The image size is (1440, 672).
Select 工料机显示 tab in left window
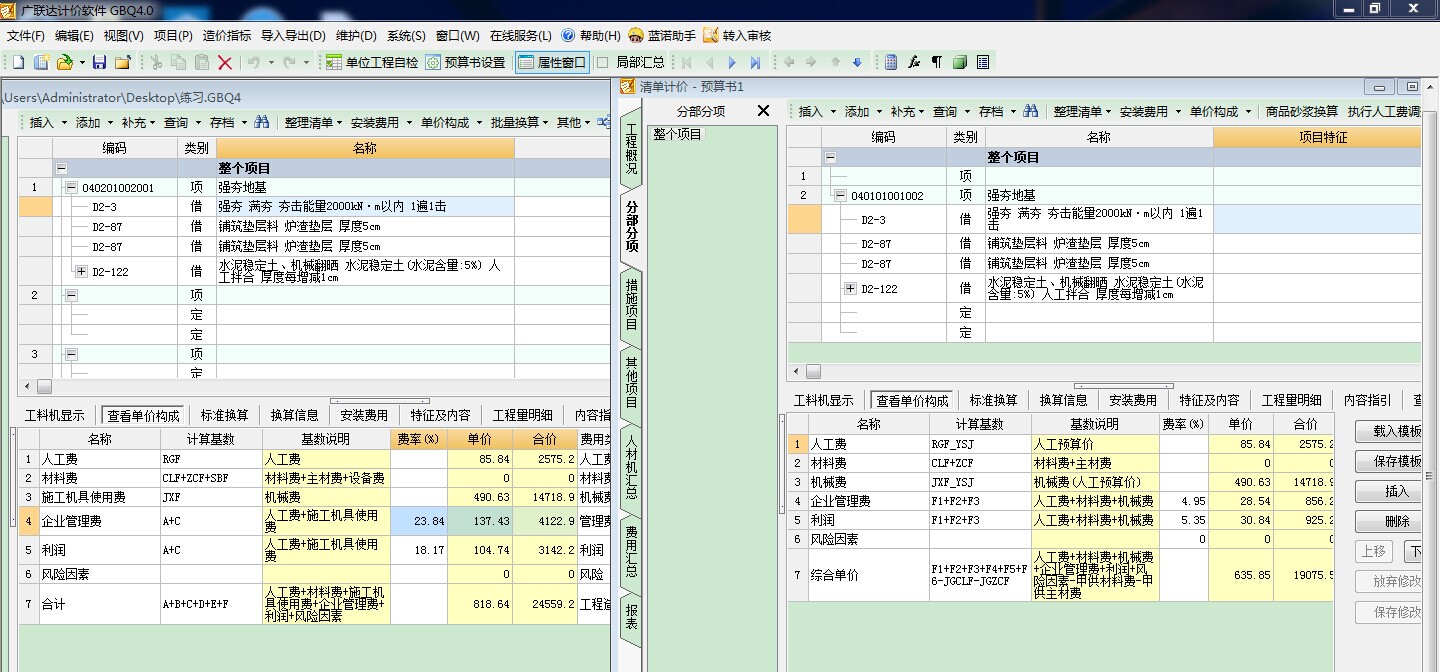55,415
